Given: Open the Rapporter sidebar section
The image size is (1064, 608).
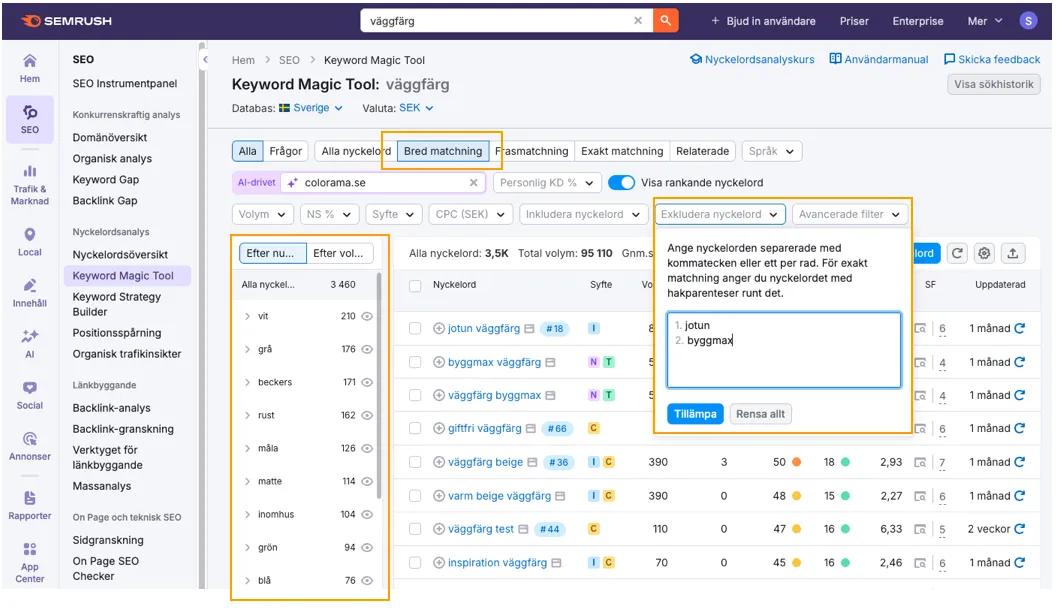Looking at the screenshot, I should pos(29,506).
